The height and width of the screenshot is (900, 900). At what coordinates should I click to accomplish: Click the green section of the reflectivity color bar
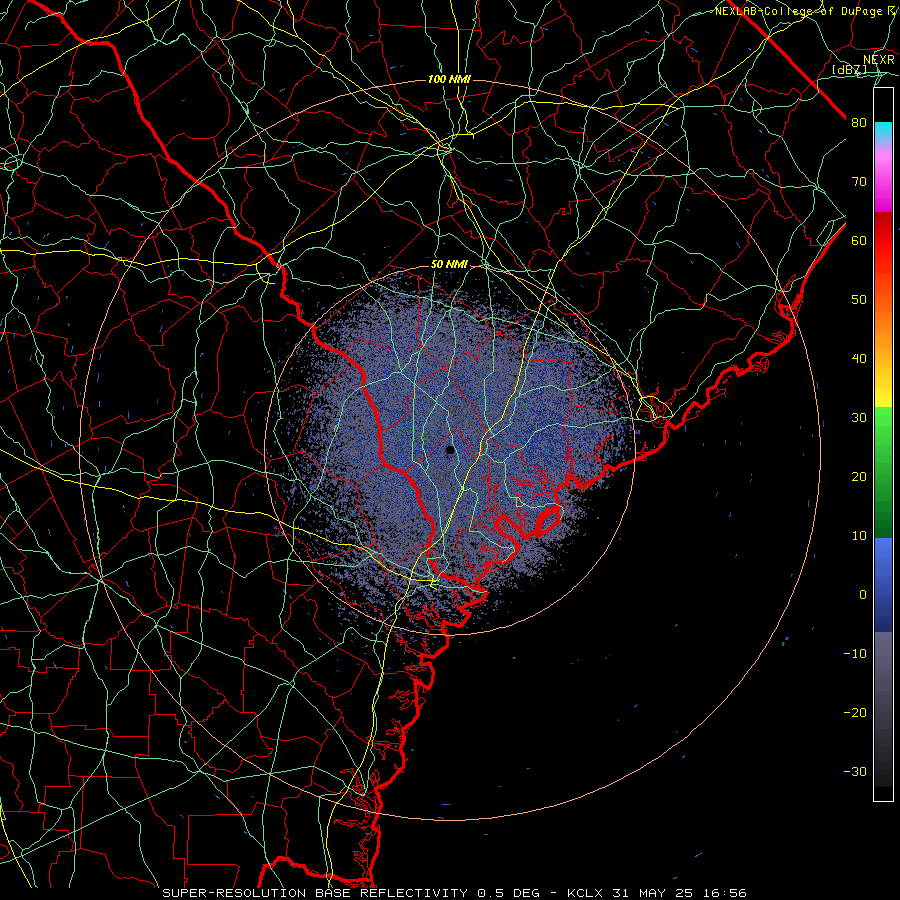point(883,472)
